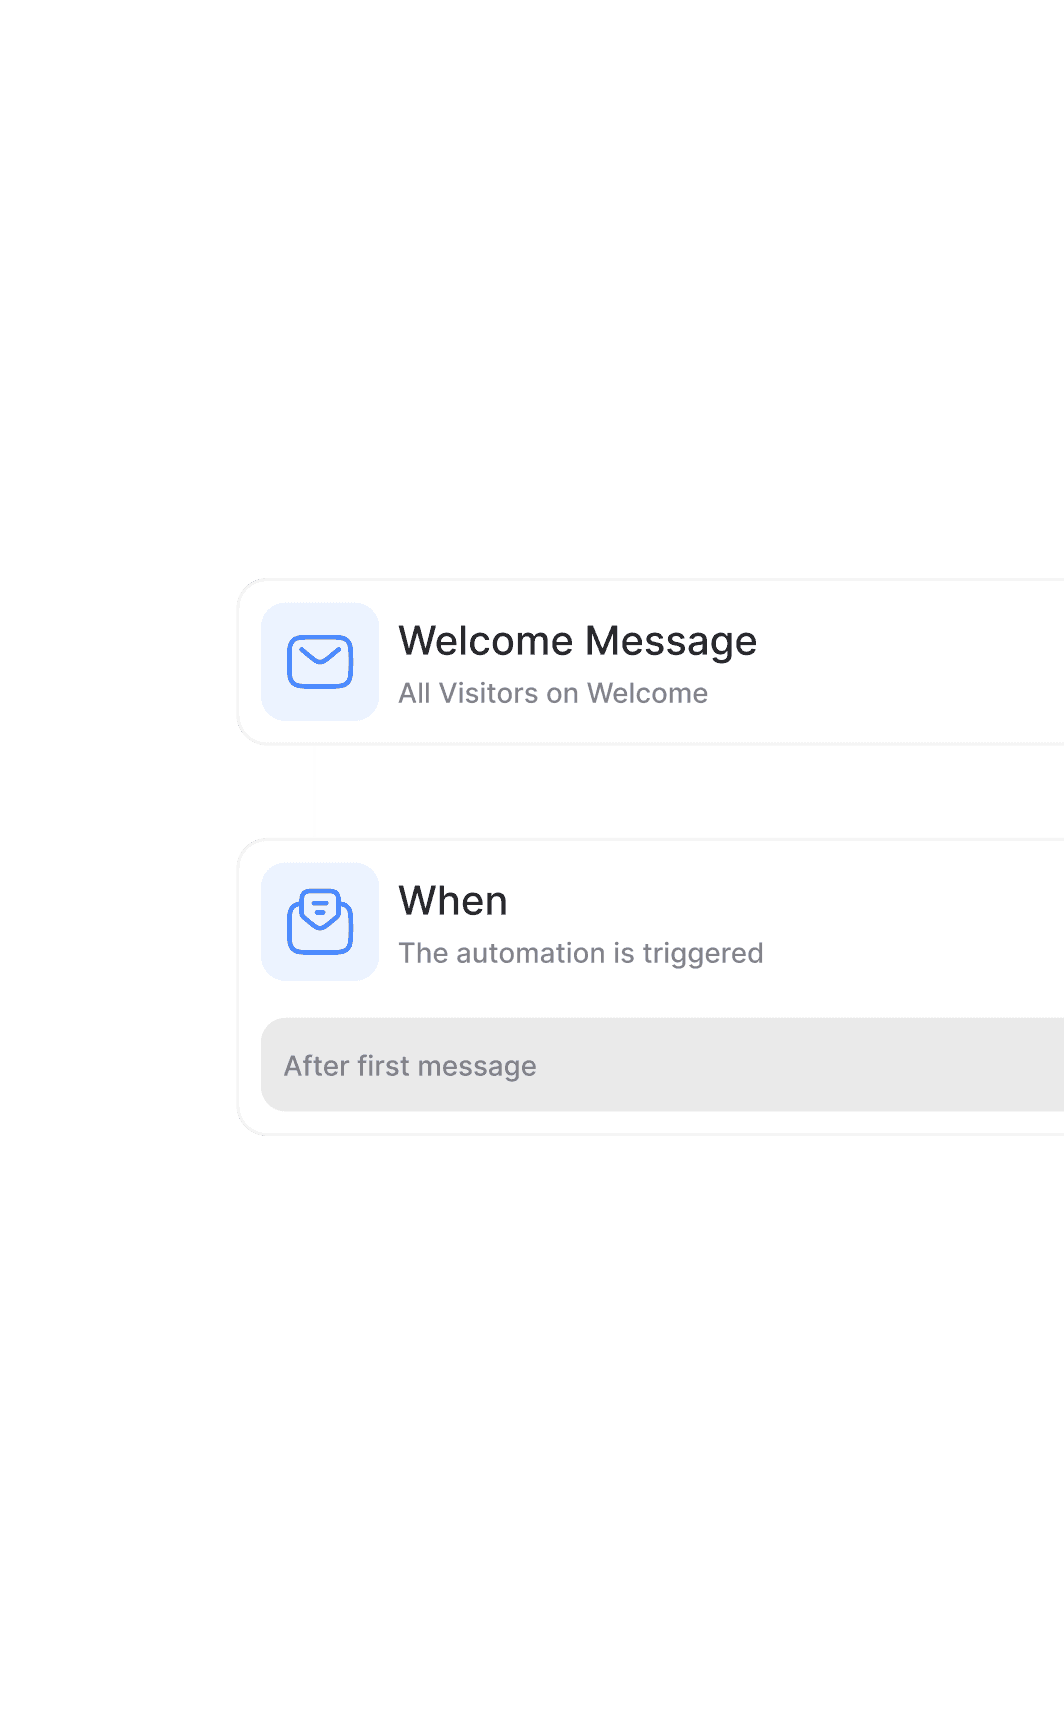Select the When trigger step card
This screenshot has height=1716, width=1064.
[651, 987]
